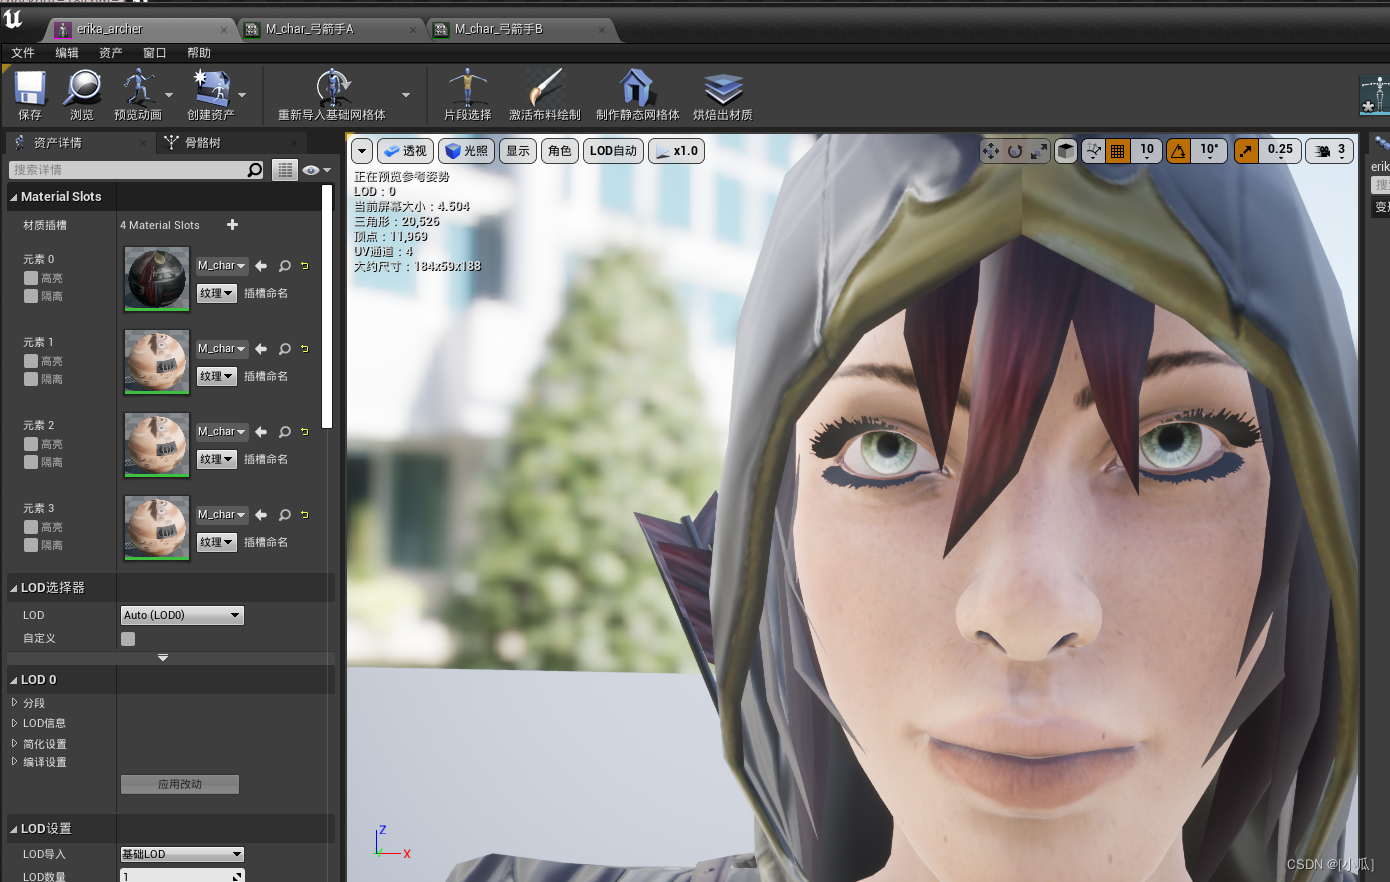Use selected asset arrow for 元素 0
Screen dimensions: 1390x882
[261, 266]
